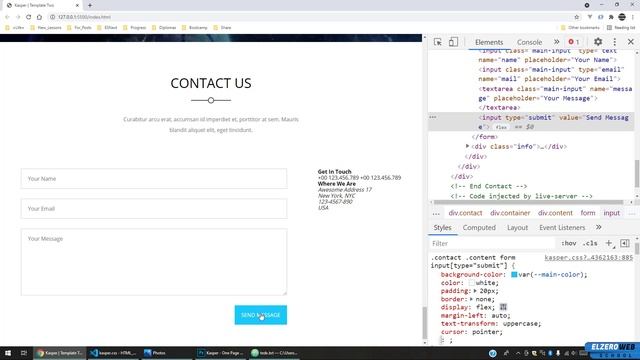Go to browser home page

tap(39, 17)
